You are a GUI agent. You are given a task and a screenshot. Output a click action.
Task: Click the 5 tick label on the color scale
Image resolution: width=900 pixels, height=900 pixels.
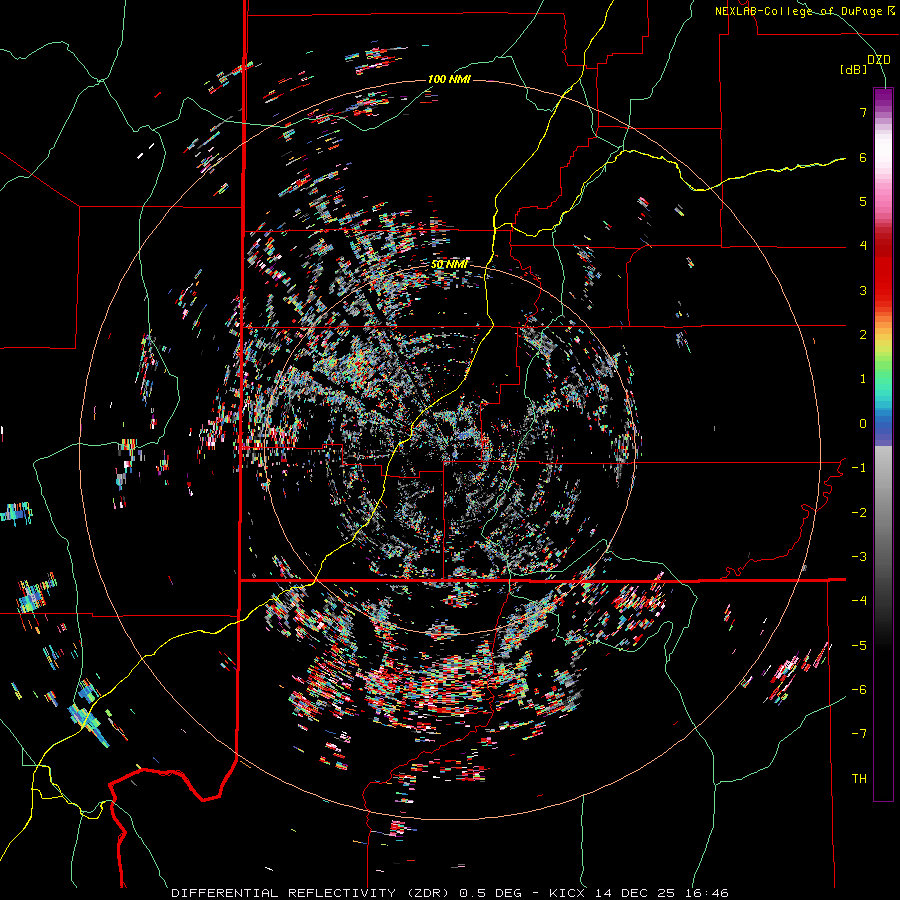point(863,201)
